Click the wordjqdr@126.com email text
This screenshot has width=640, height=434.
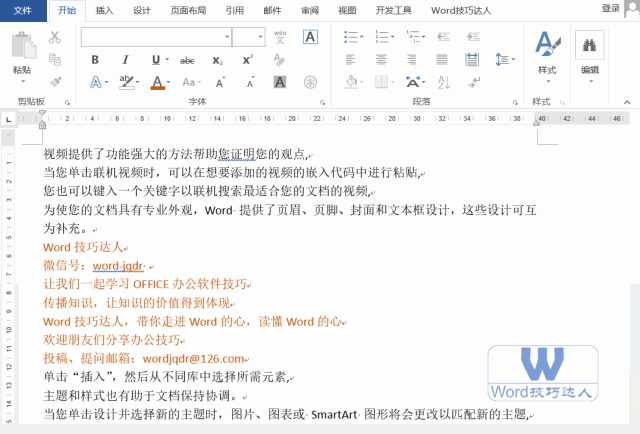(193, 359)
